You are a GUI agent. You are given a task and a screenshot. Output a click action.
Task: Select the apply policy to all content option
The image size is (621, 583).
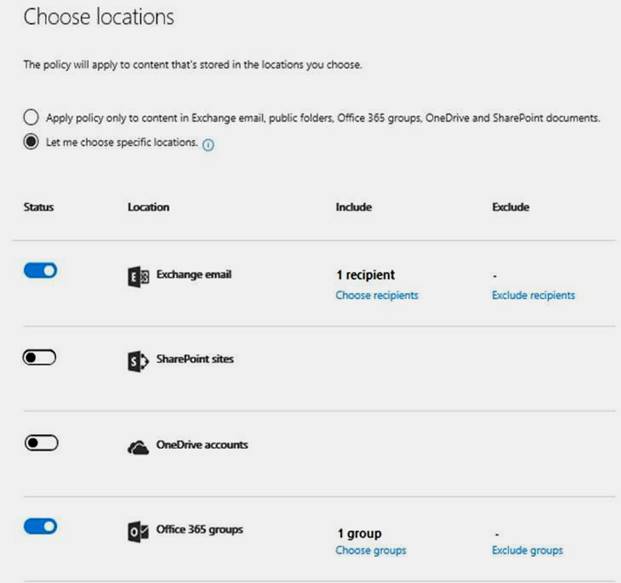[31, 118]
